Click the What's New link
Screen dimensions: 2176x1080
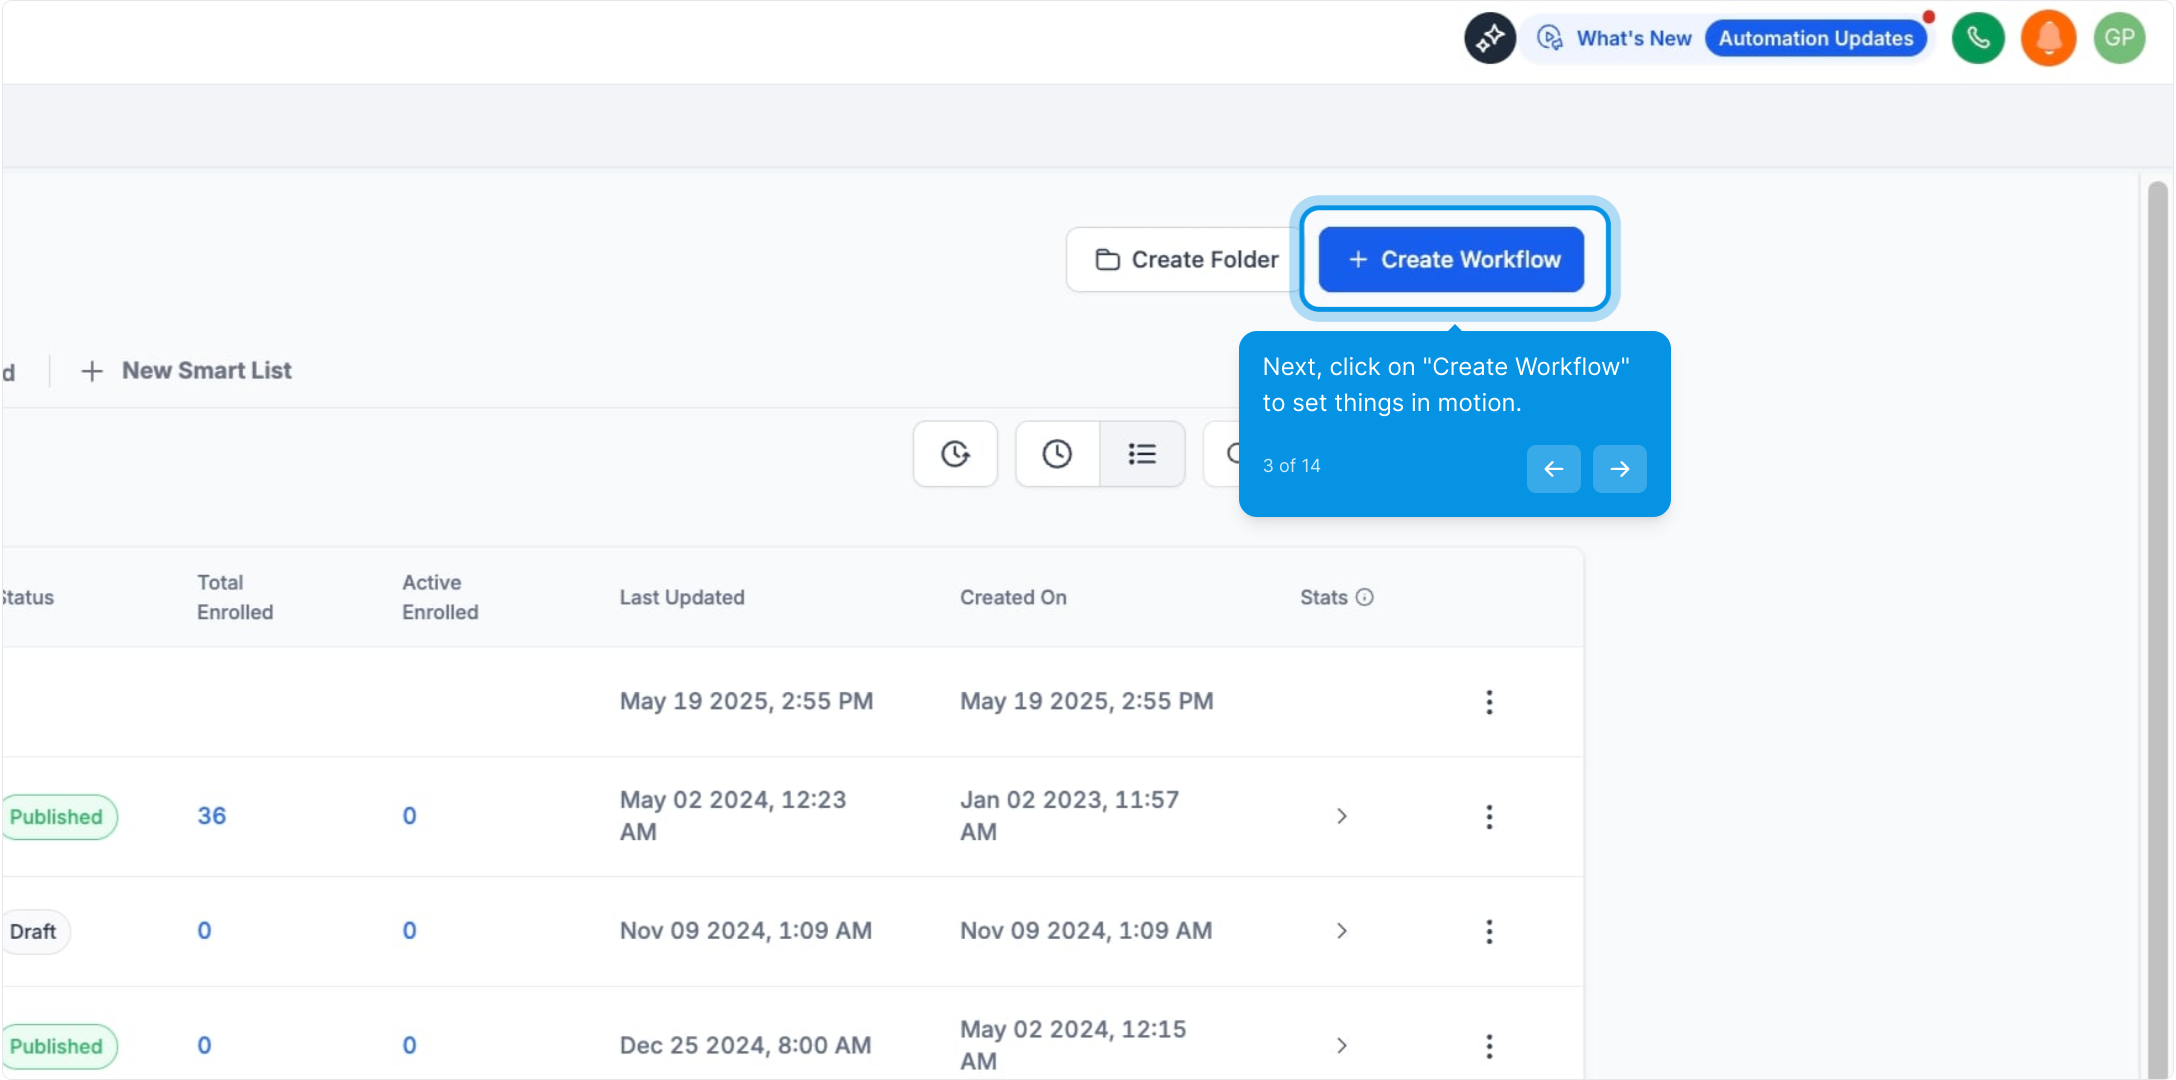(x=1634, y=38)
